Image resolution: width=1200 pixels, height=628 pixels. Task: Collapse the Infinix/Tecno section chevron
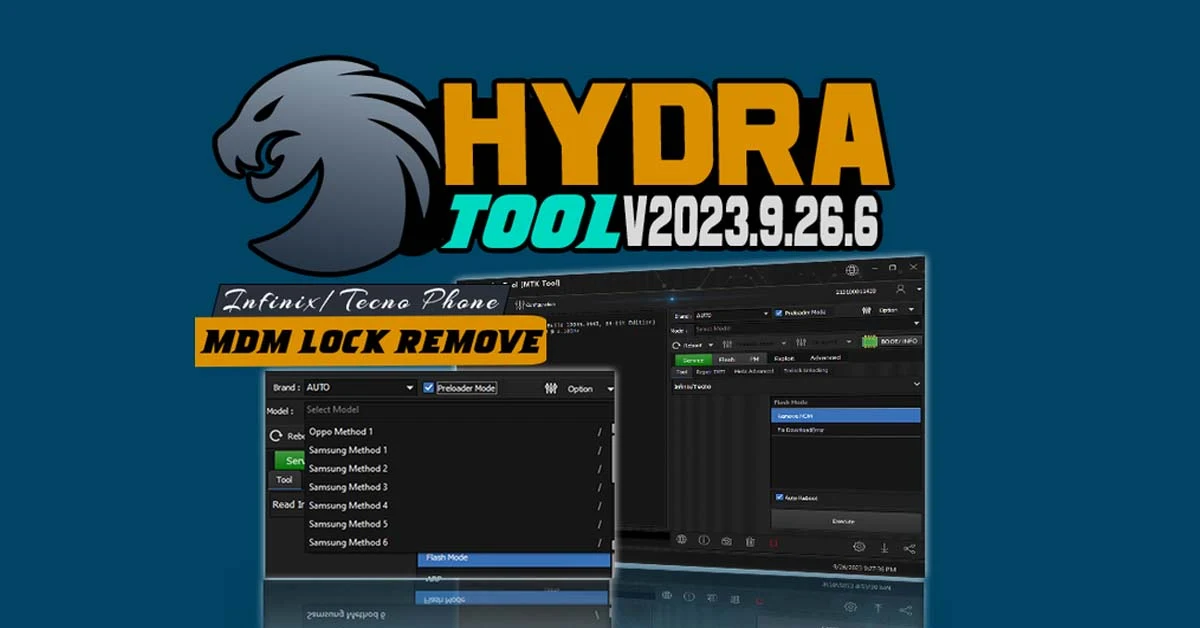coord(916,384)
